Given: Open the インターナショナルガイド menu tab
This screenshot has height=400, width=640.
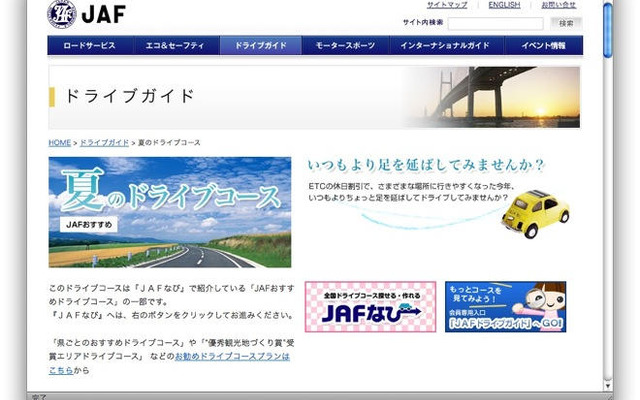Looking at the screenshot, I should tap(446, 45).
